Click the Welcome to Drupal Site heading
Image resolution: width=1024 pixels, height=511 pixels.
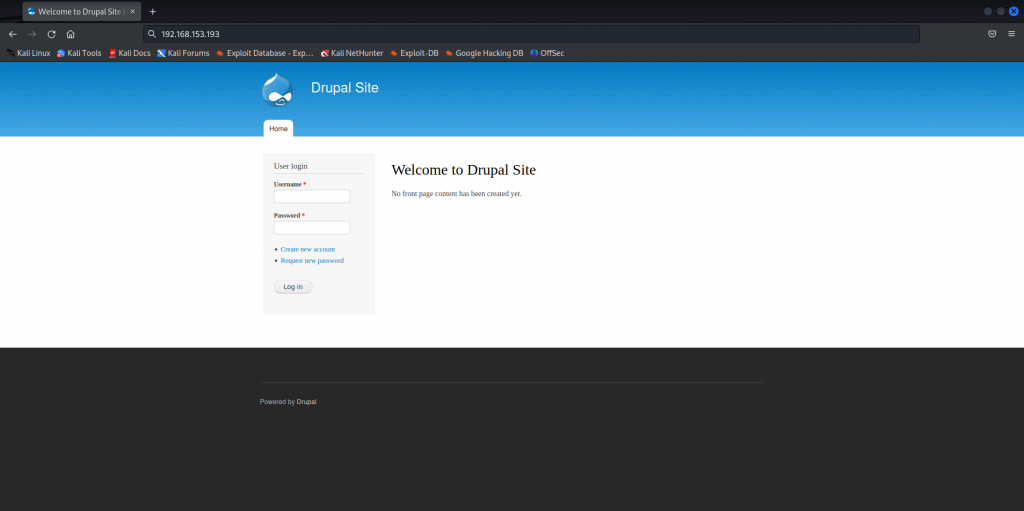(464, 170)
